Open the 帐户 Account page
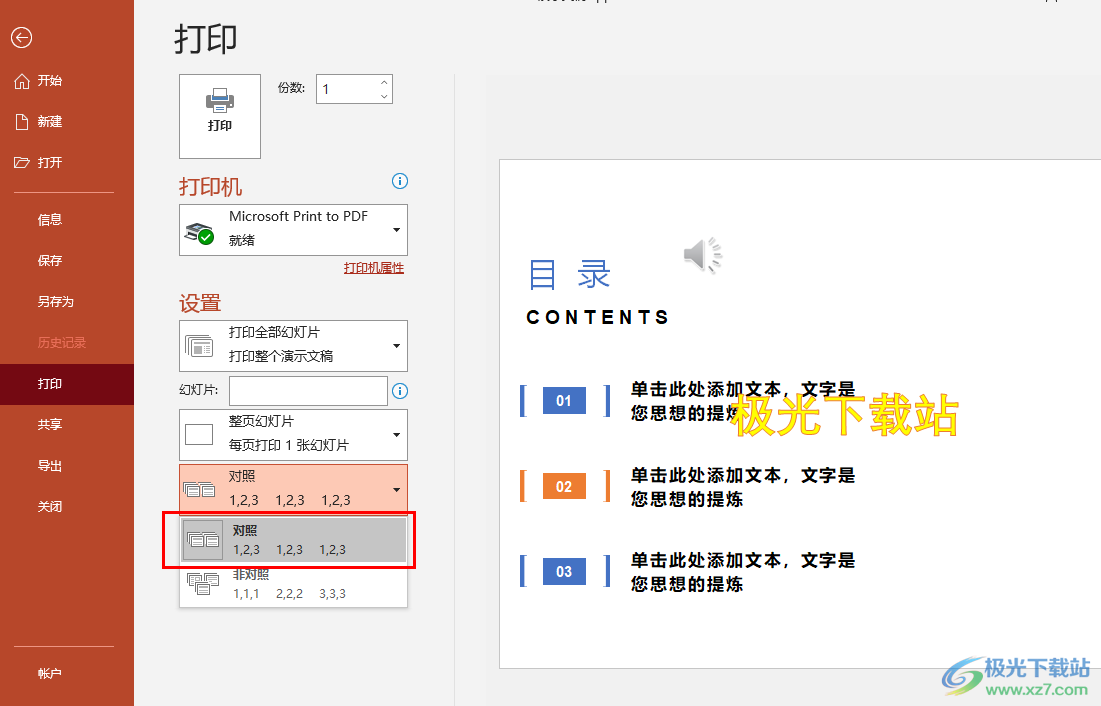The image size is (1101, 706). (50, 674)
